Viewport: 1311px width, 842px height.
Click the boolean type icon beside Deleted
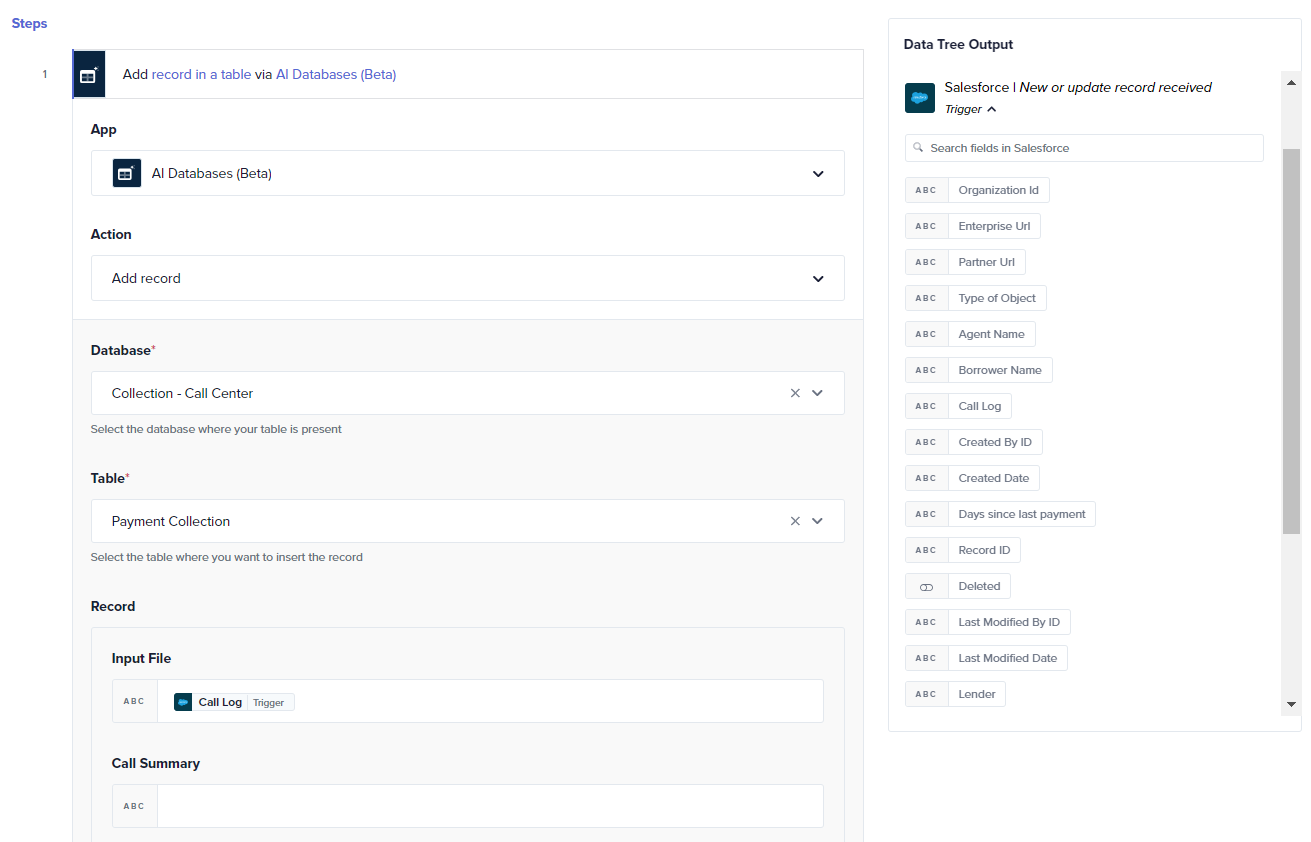coord(926,586)
